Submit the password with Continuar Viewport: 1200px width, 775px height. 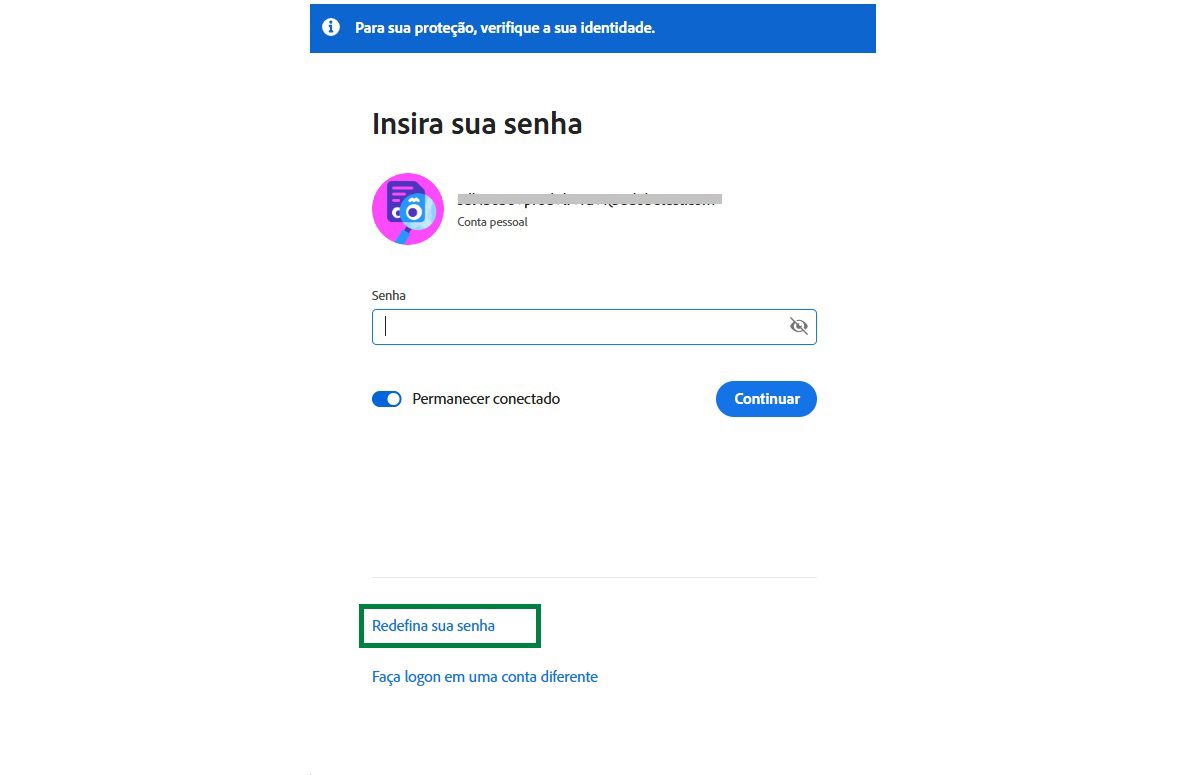[766, 399]
